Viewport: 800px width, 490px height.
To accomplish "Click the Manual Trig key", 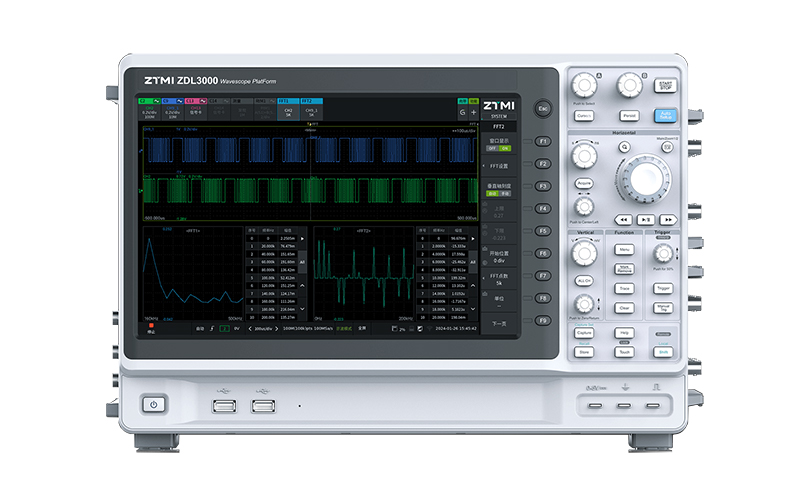I will [663, 308].
